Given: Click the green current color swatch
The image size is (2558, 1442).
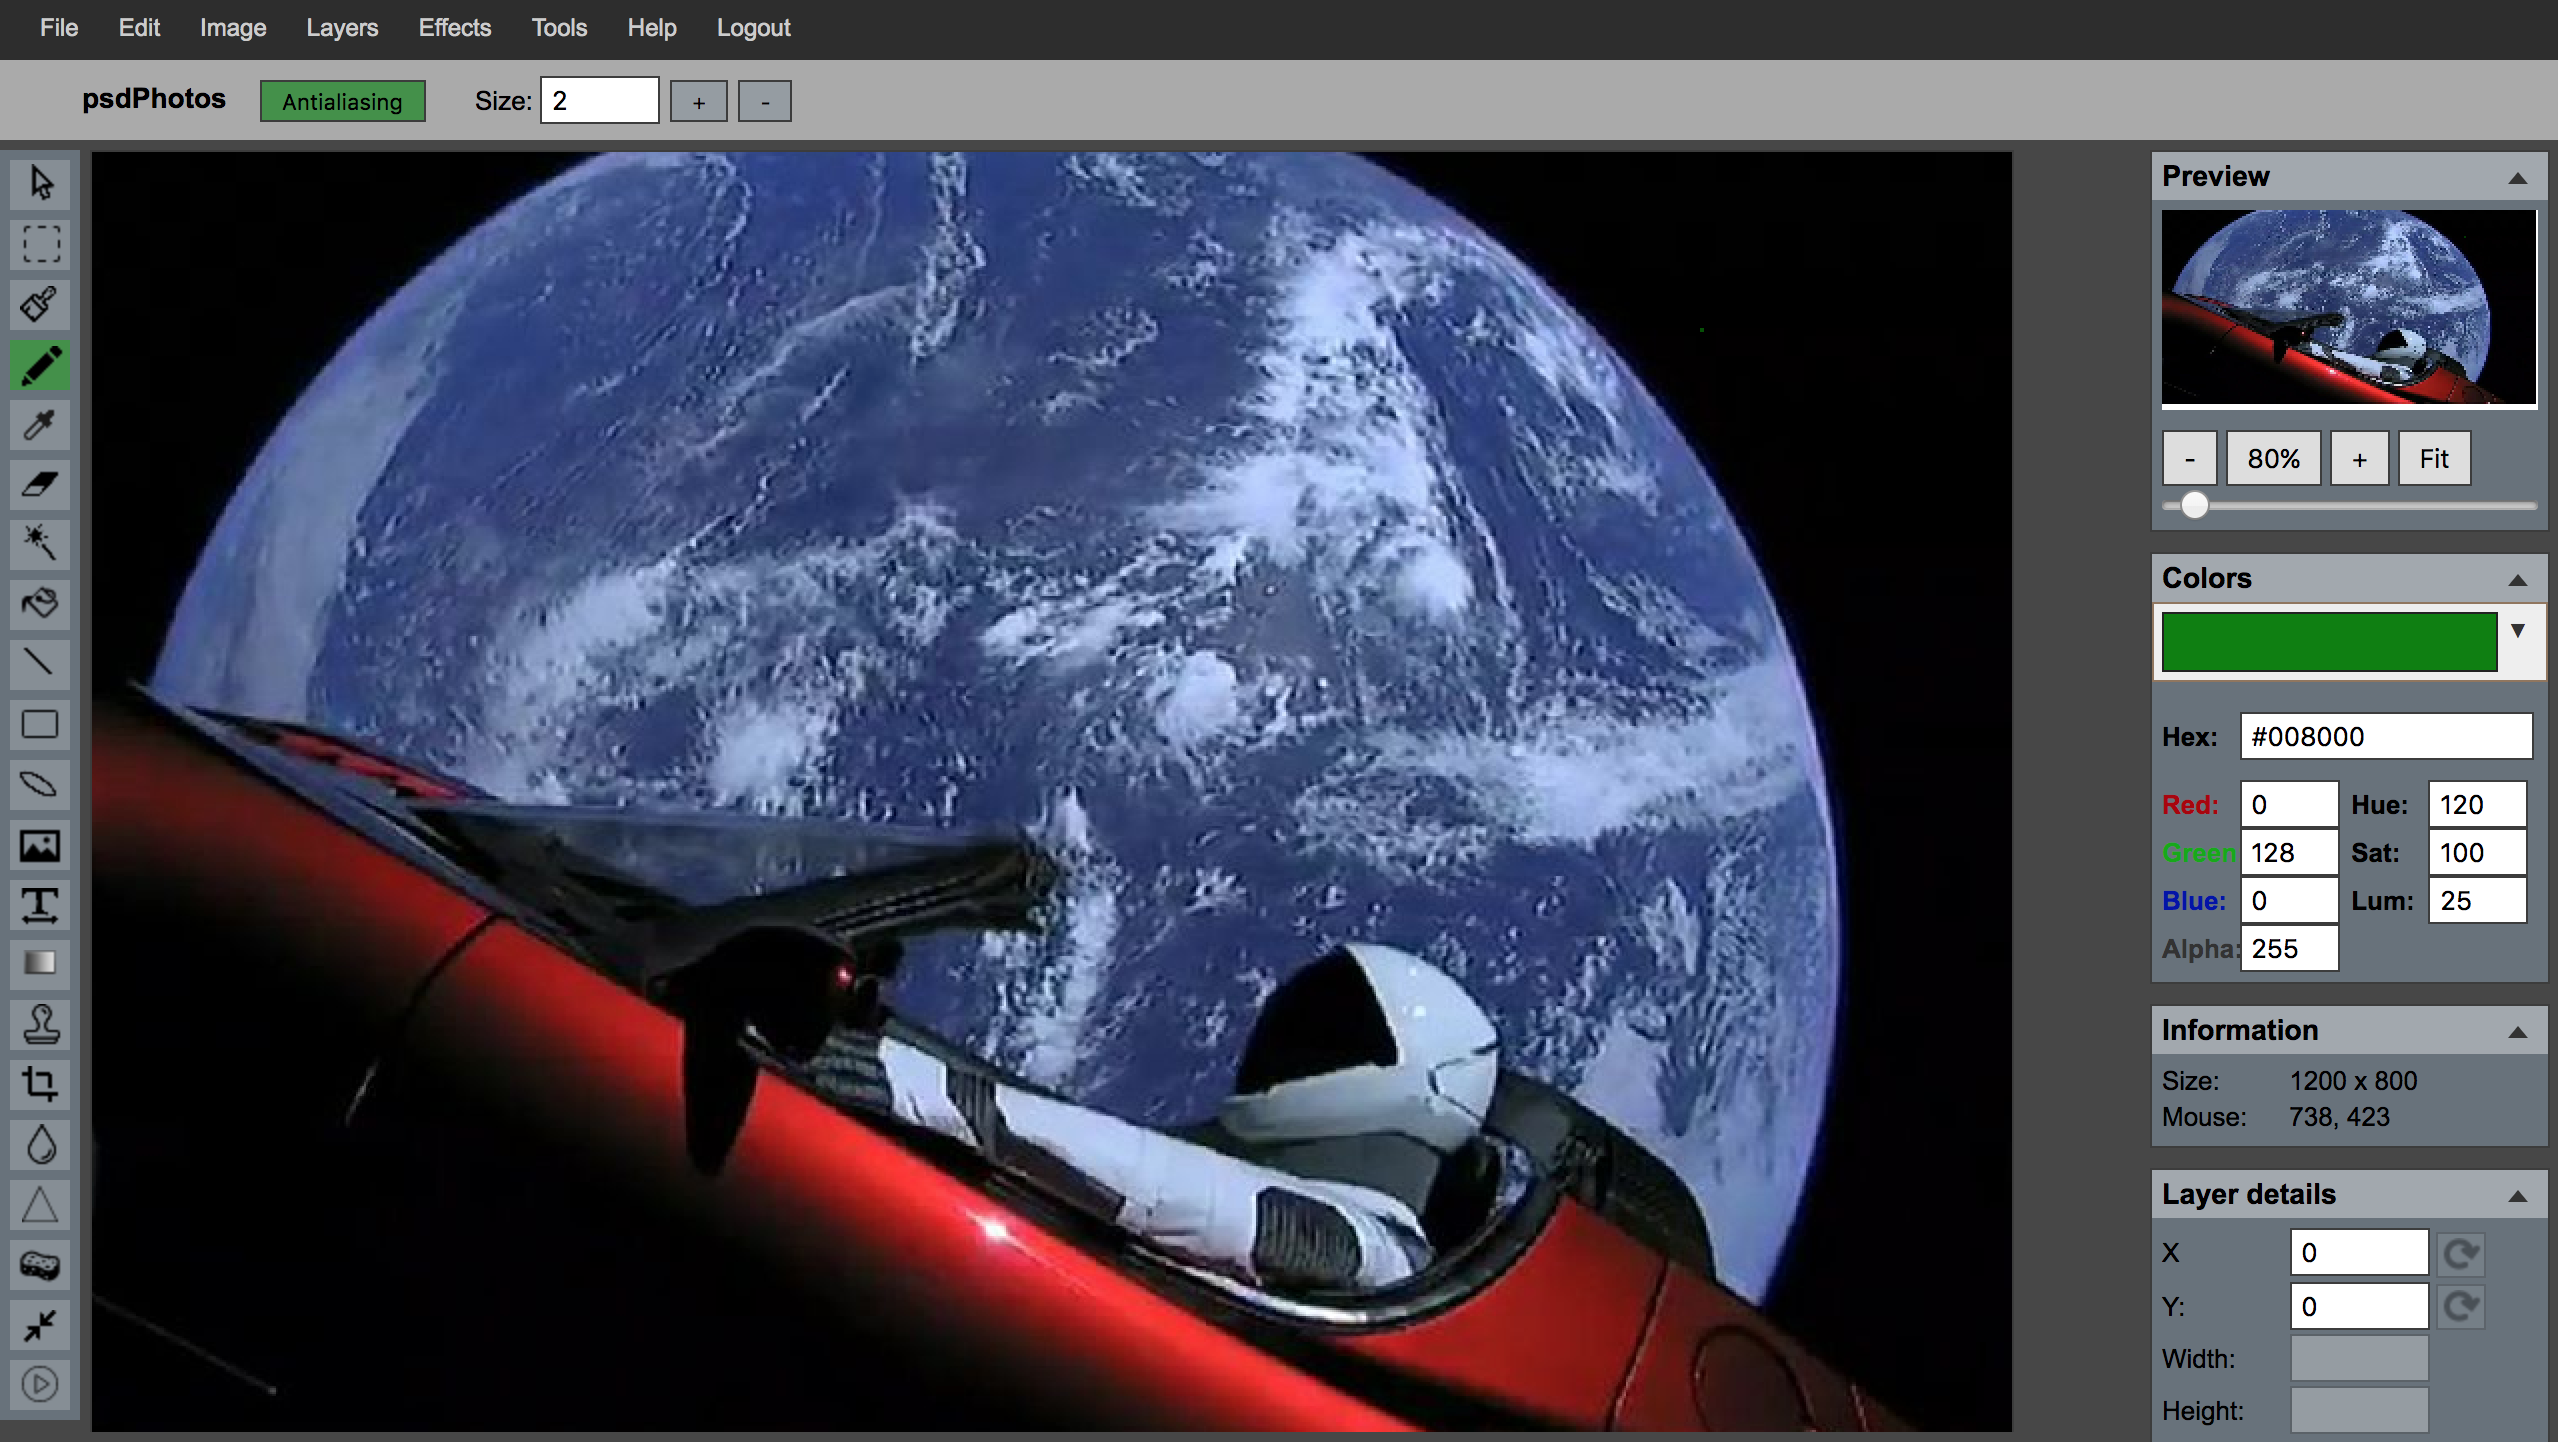Looking at the screenshot, I should (x=2328, y=642).
